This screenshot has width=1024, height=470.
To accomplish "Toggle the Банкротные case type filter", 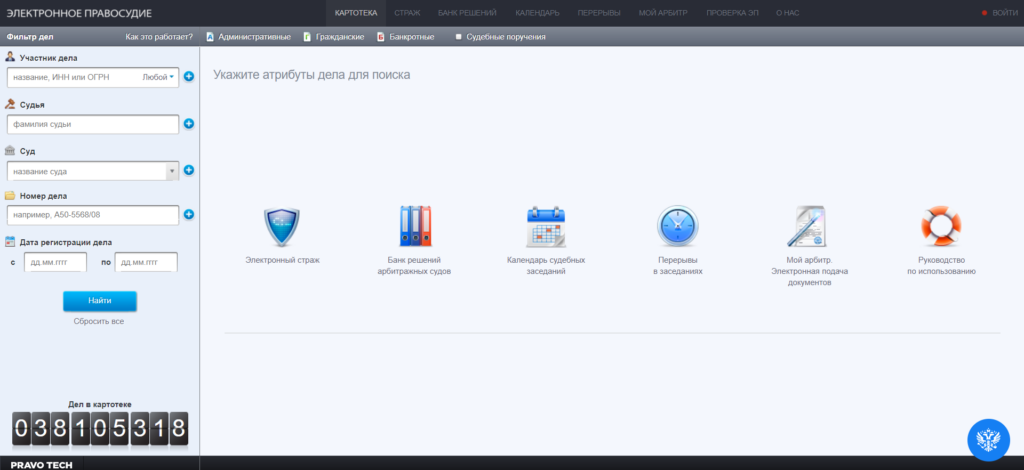I will [405, 37].
